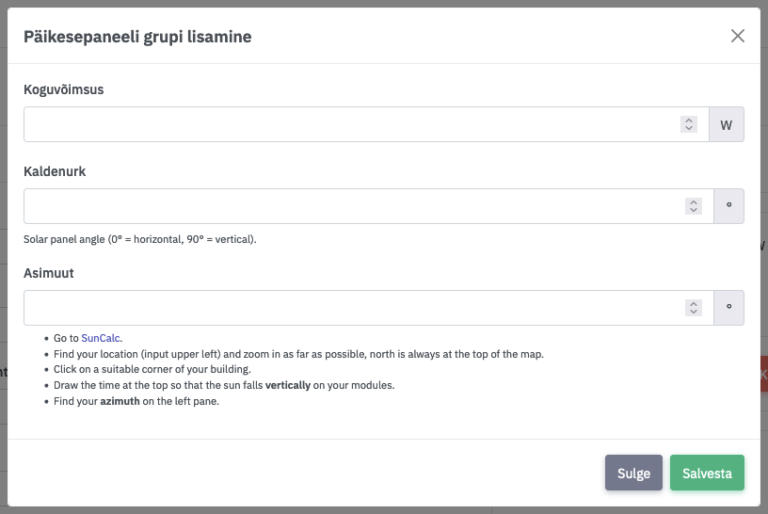The width and height of the screenshot is (768, 514).
Task: Decrease Asimuut value with down arrow
Action: (x=693, y=312)
